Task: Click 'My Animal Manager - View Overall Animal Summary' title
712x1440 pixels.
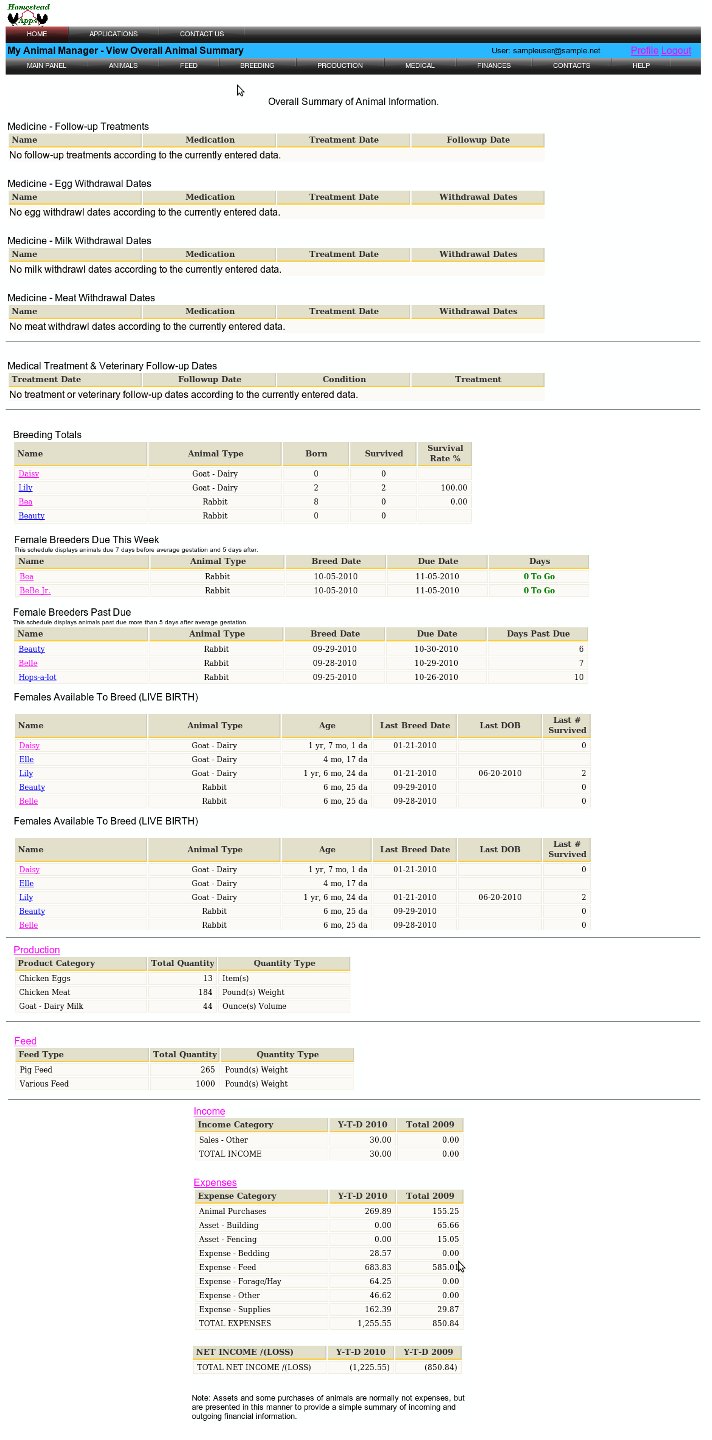Action: point(125,50)
